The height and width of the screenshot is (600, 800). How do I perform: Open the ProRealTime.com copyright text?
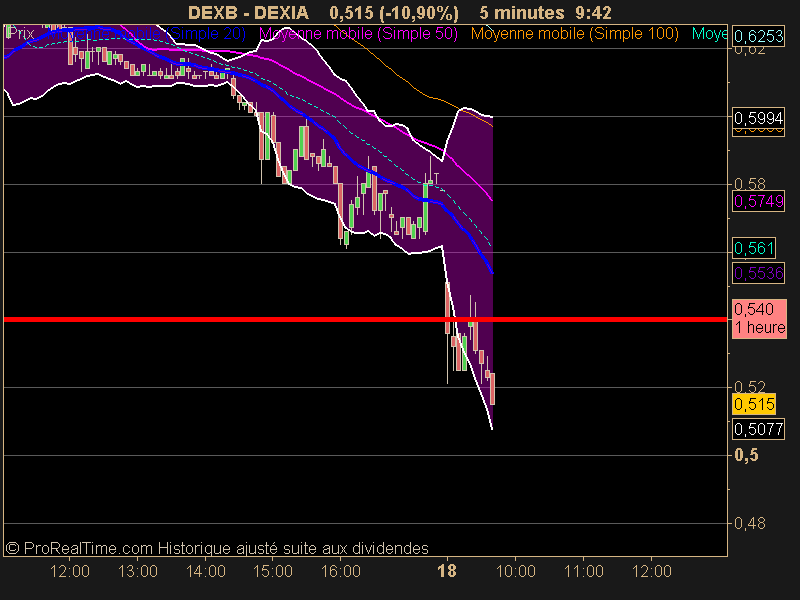click(x=217, y=548)
